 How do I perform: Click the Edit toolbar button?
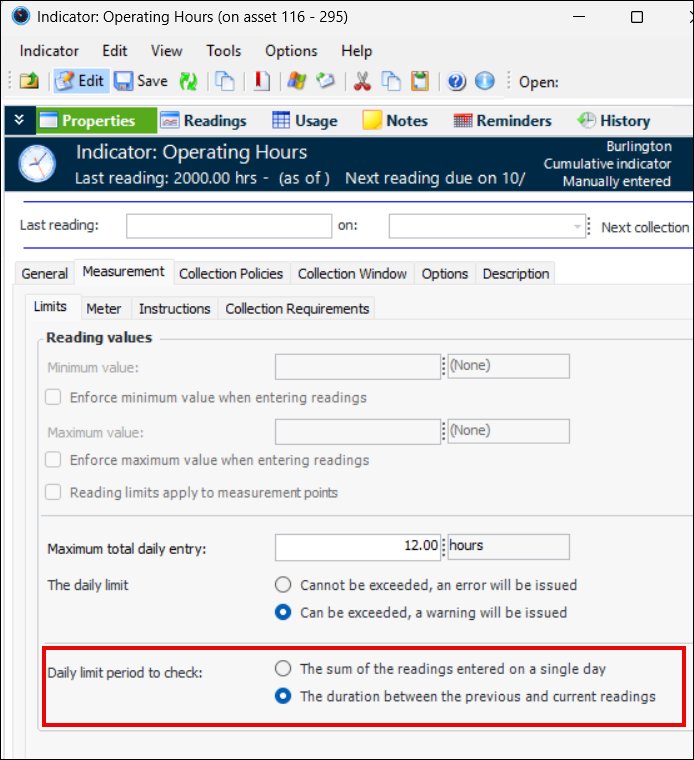[x=80, y=81]
